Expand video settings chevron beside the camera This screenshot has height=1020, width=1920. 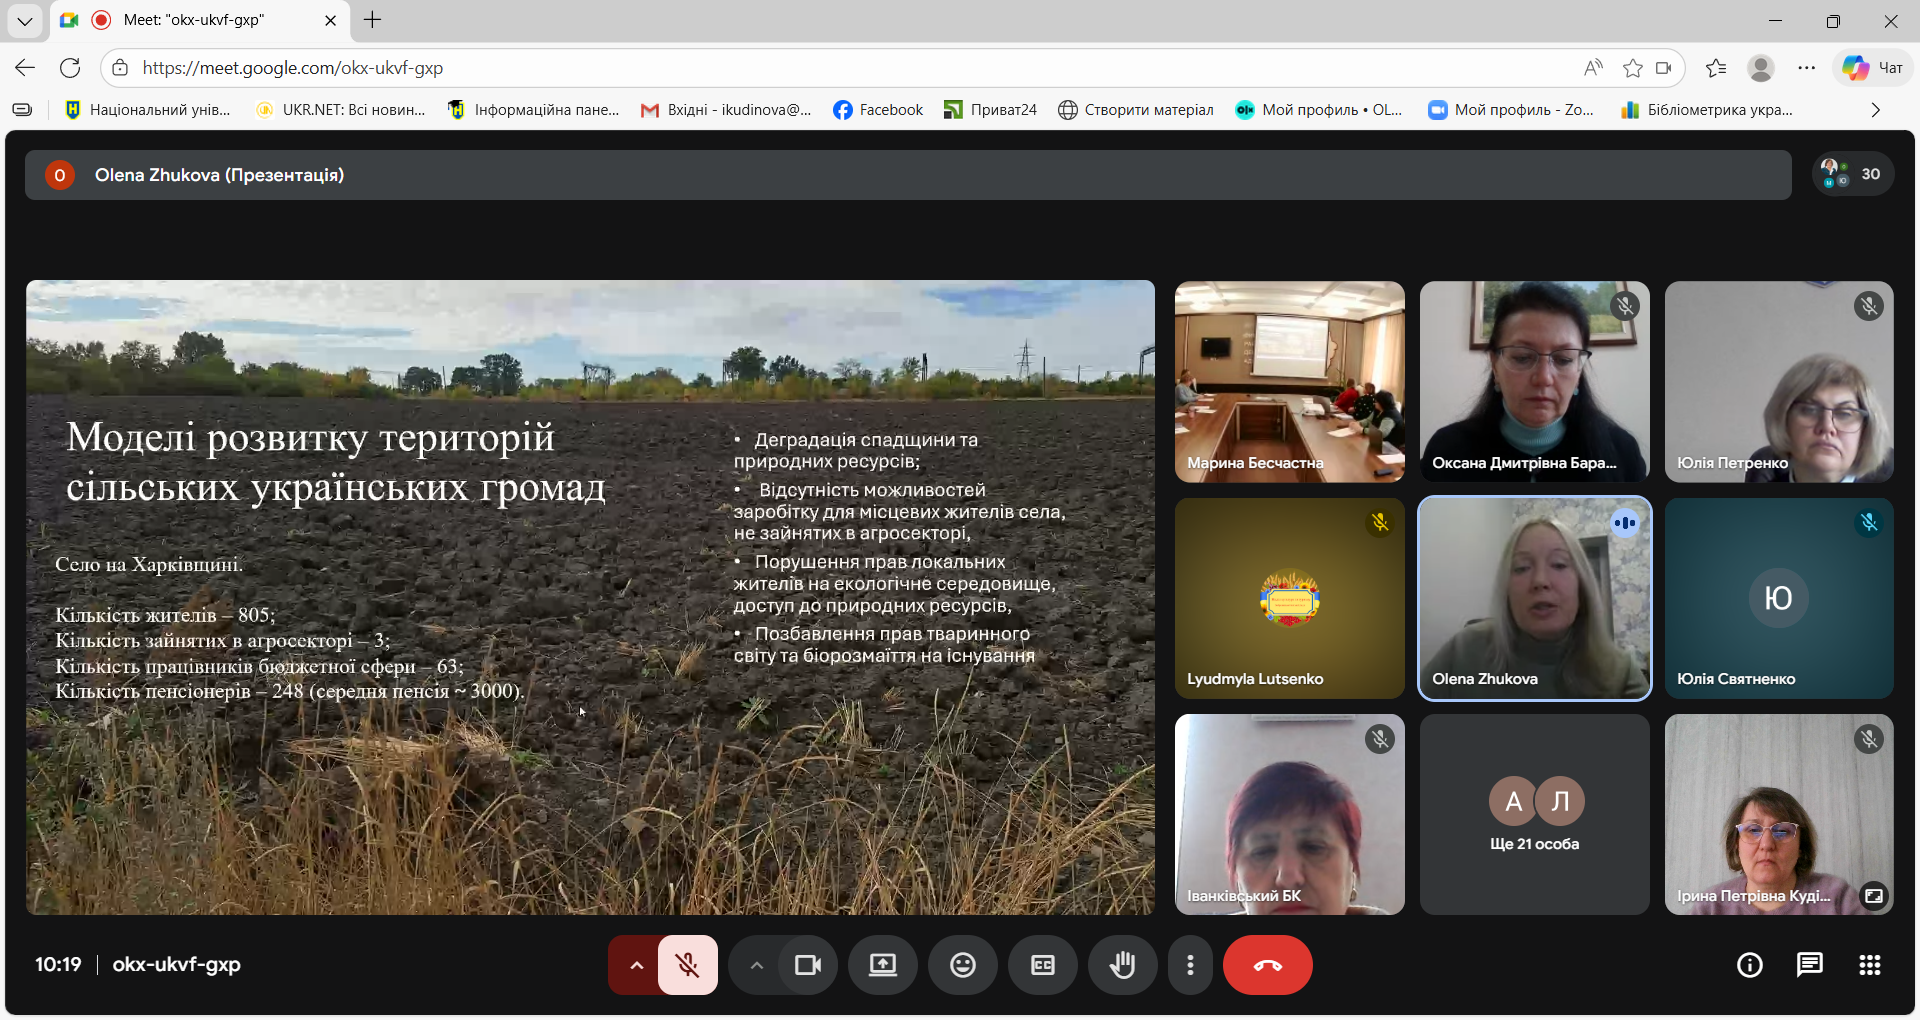pyautogui.click(x=756, y=965)
